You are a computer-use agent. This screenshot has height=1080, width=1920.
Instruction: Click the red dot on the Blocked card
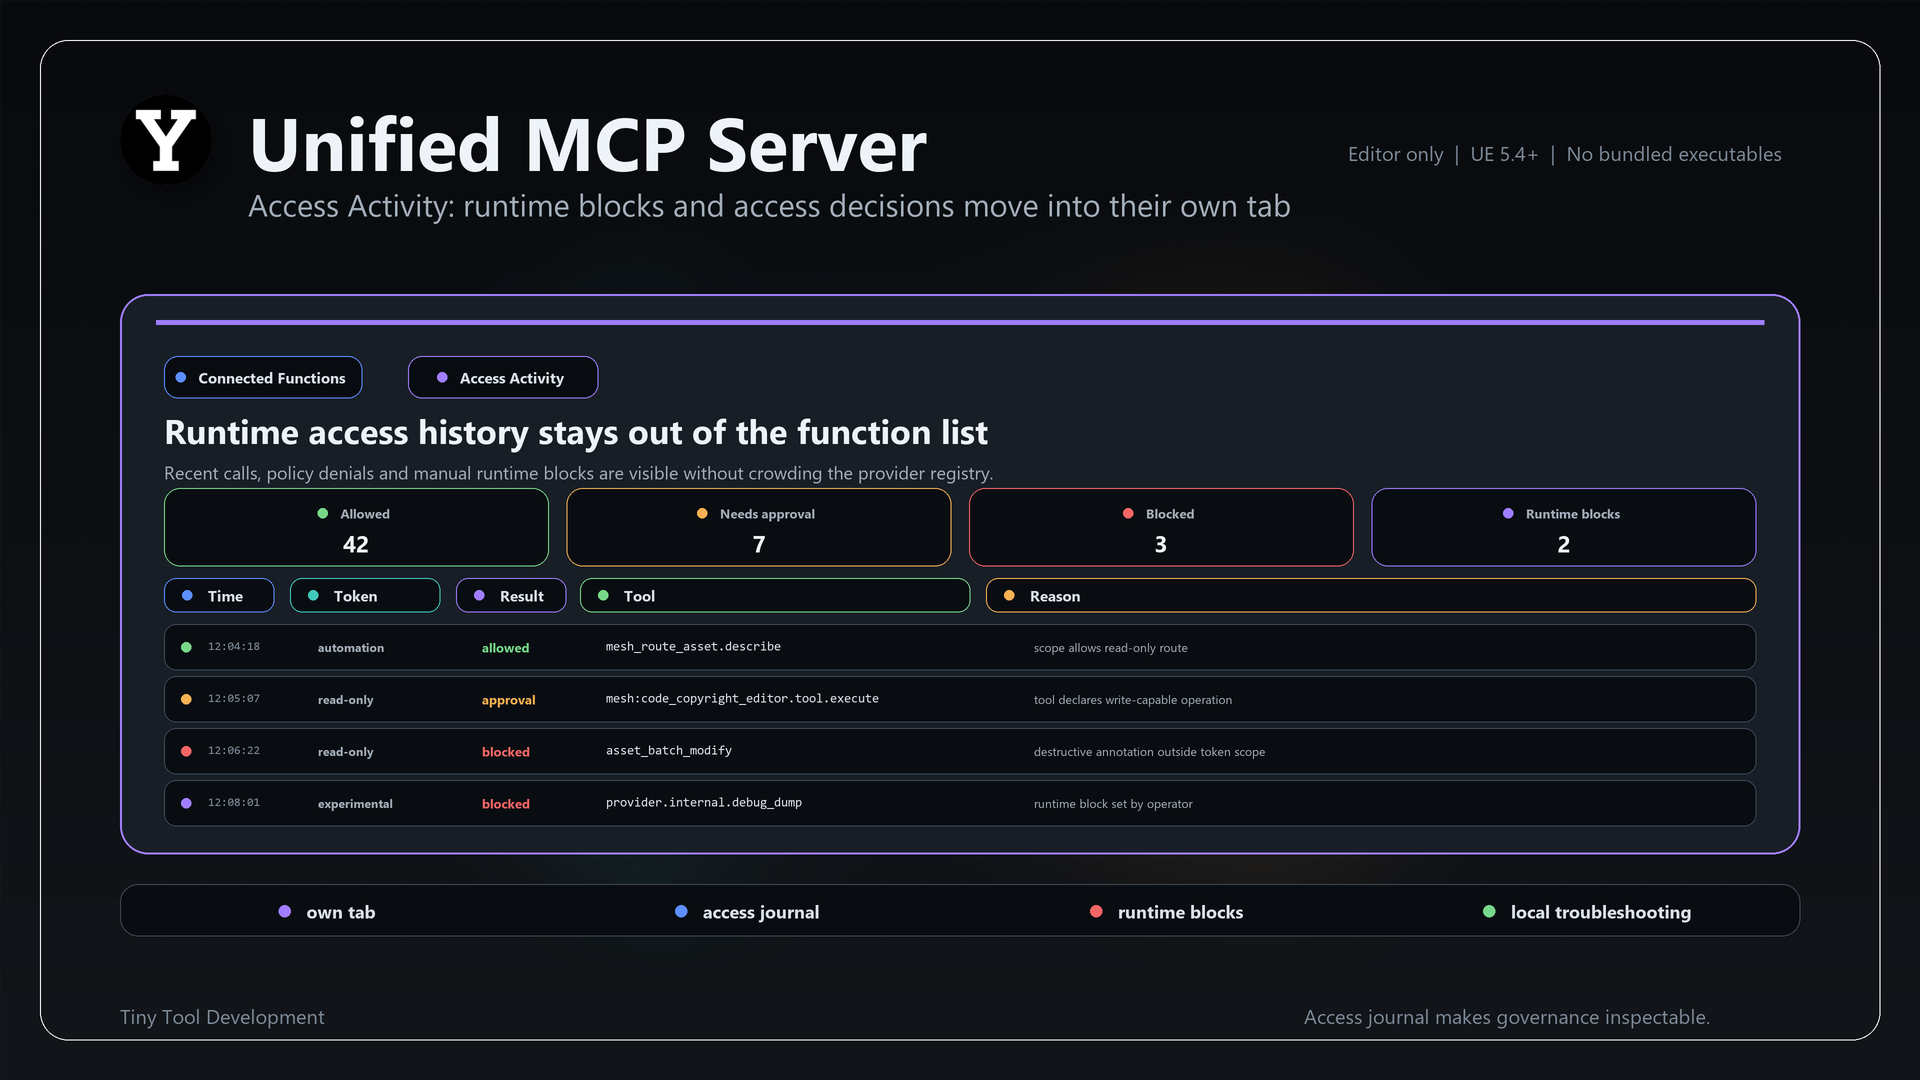coord(1128,513)
